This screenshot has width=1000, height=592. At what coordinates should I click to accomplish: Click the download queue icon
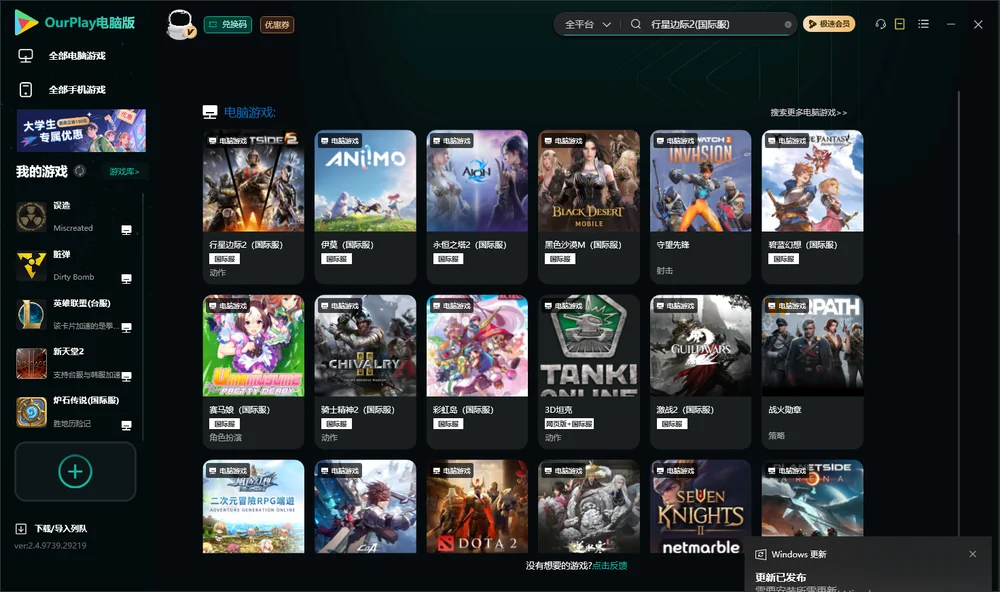(21, 529)
